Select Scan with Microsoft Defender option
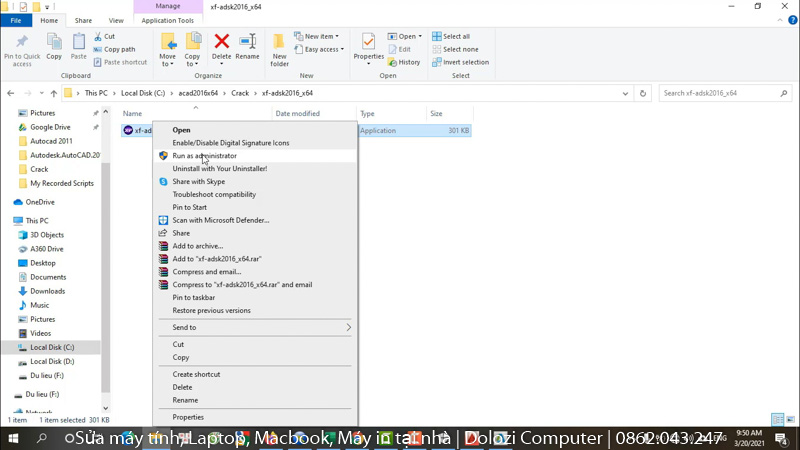Image resolution: width=800 pixels, height=450 pixels. tap(221, 220)
